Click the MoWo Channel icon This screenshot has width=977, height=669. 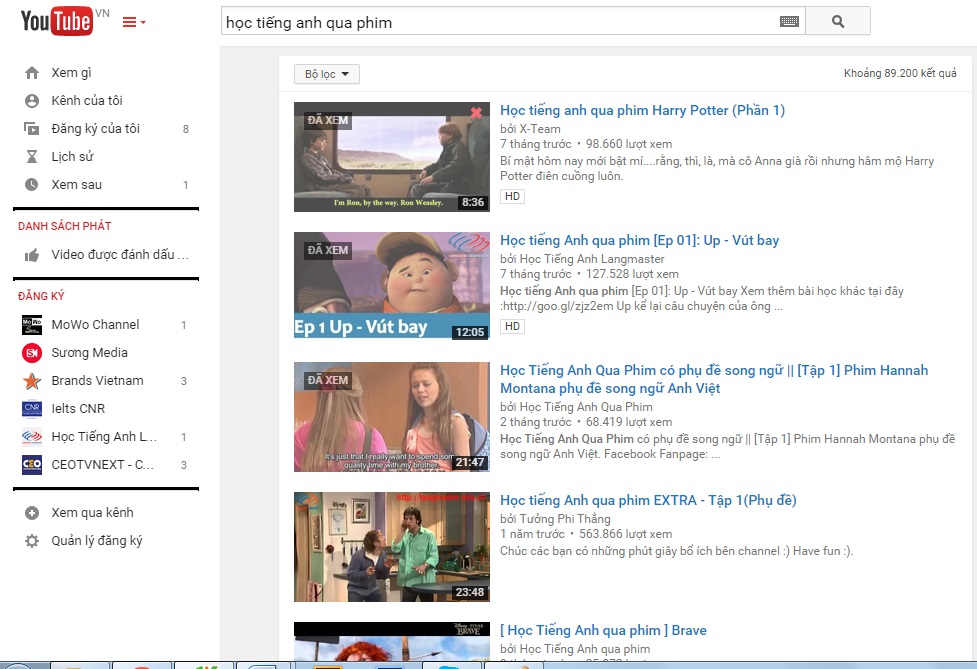[x=32, y=325]
